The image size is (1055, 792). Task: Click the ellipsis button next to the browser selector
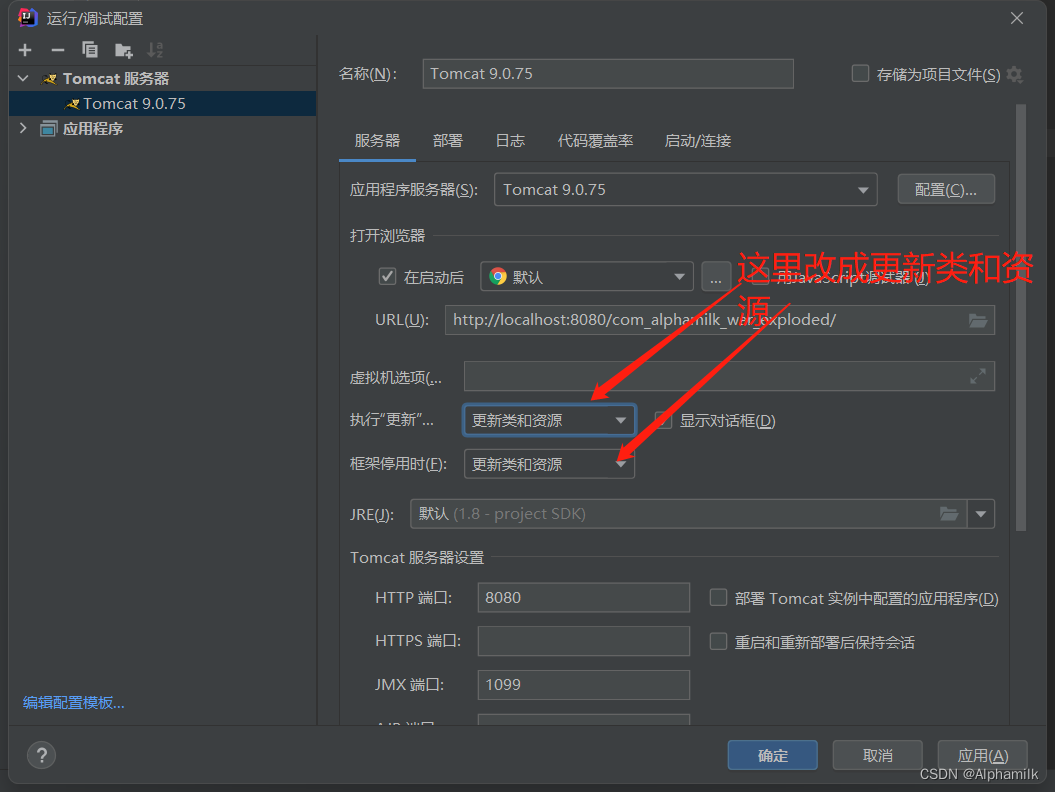(x=716, y=277)
